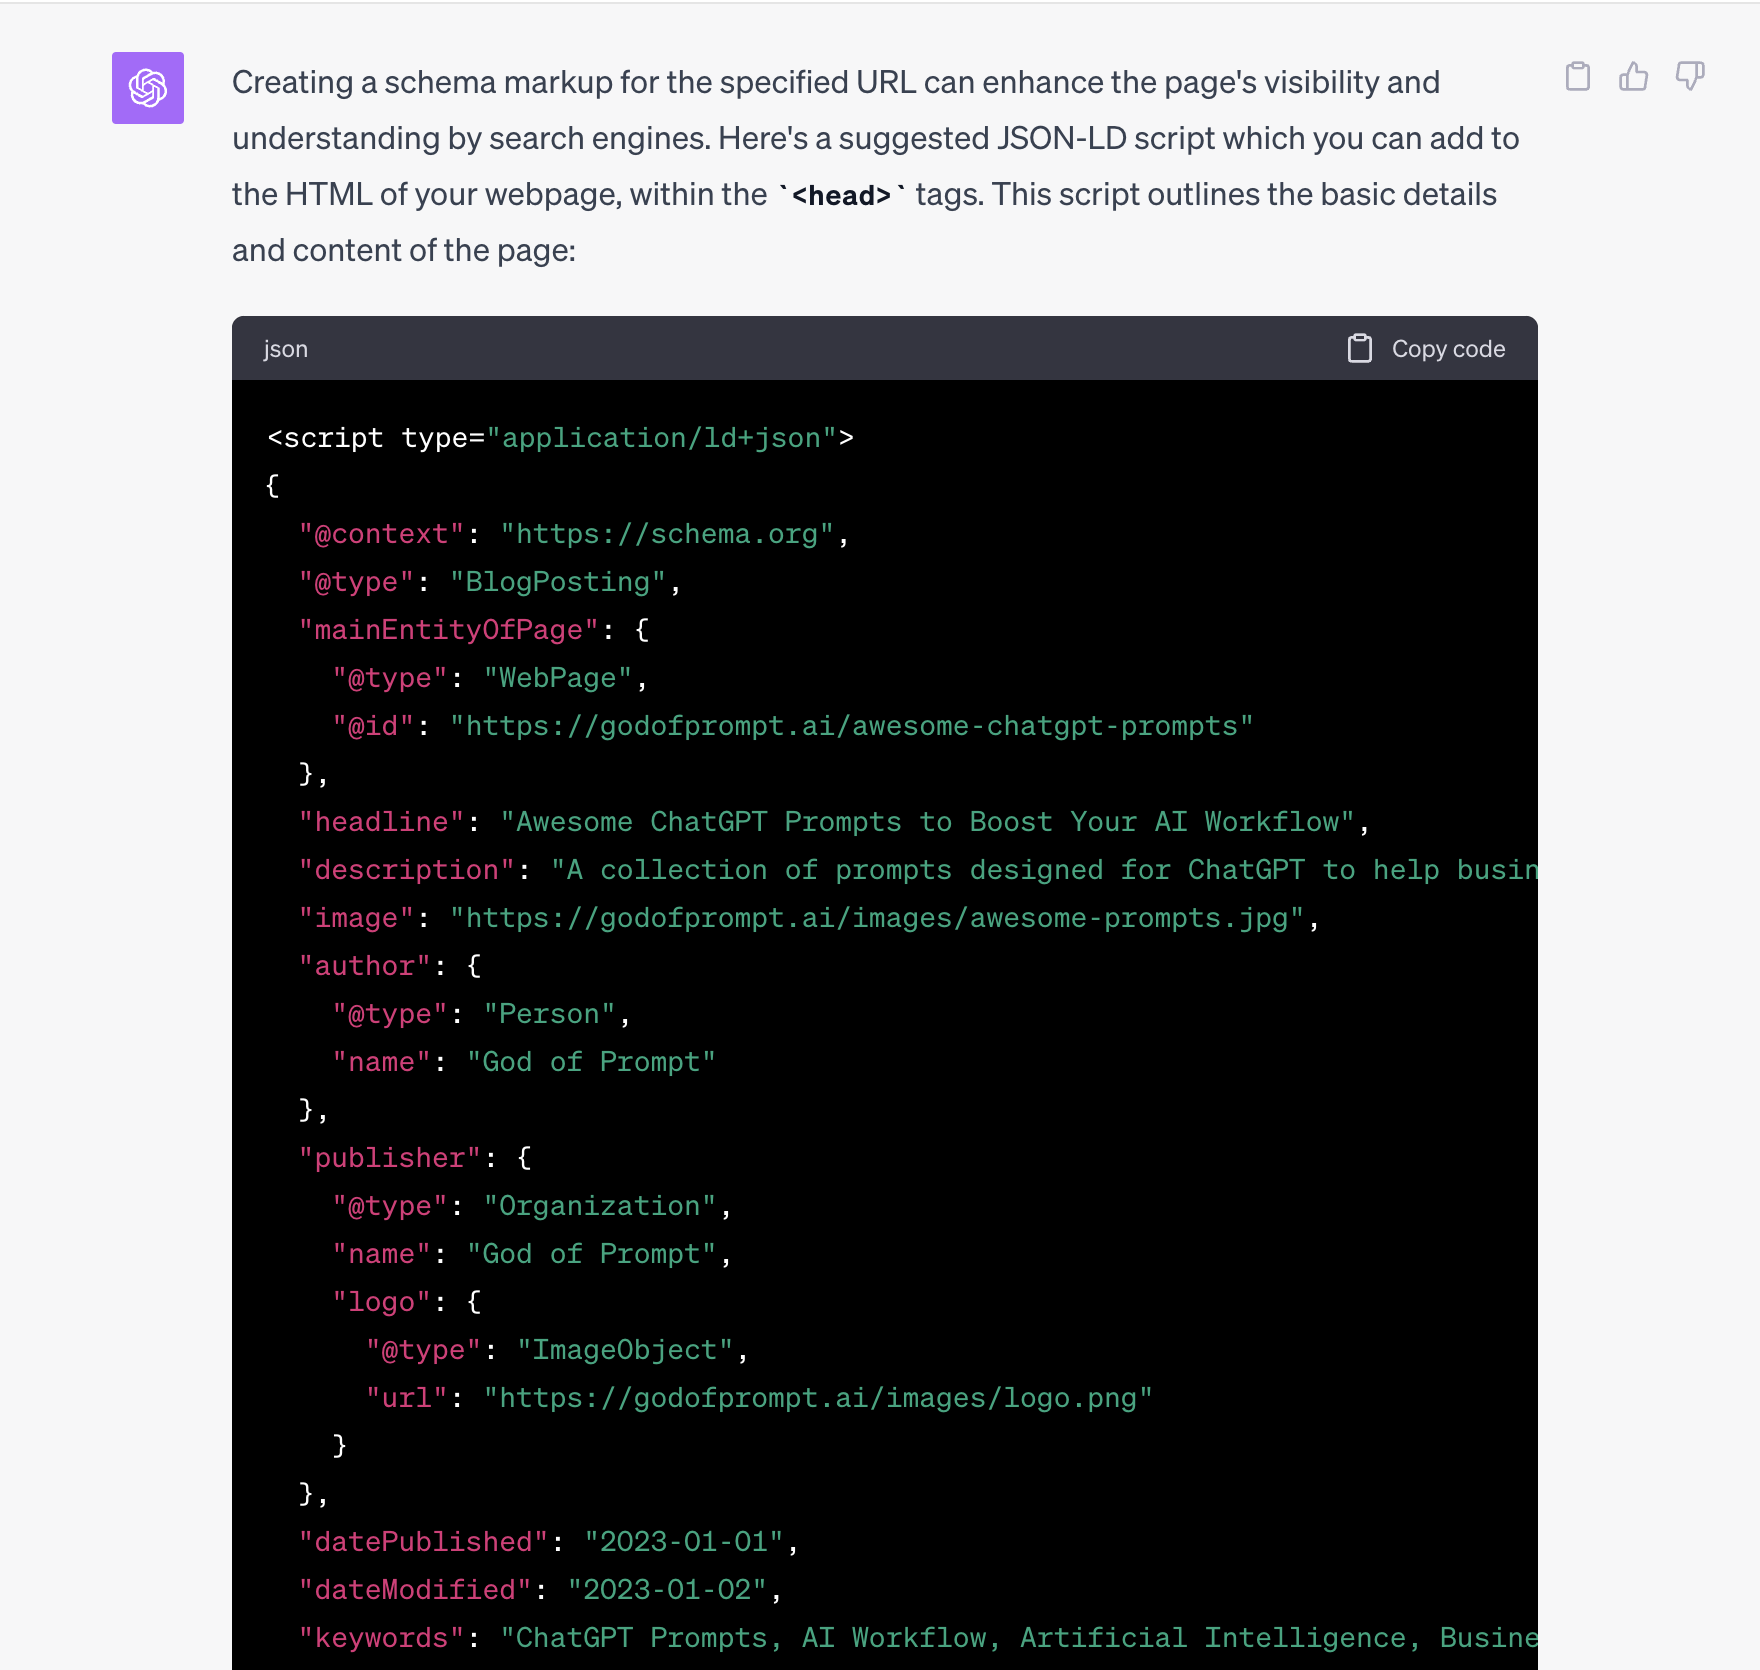Viewport: 1760px width, 1670px height.
Task: Click the clipboard icon in code header
Action: click(x=1360, y=348)
